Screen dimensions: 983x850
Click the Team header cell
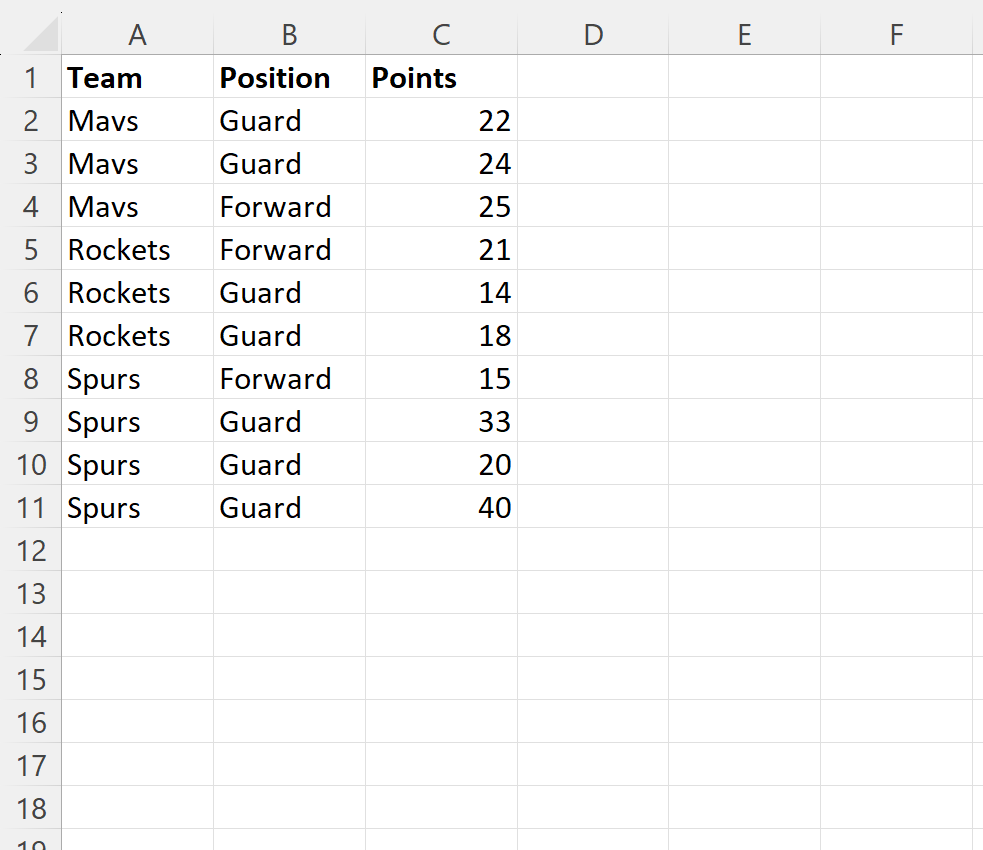(x=137, y=78)
